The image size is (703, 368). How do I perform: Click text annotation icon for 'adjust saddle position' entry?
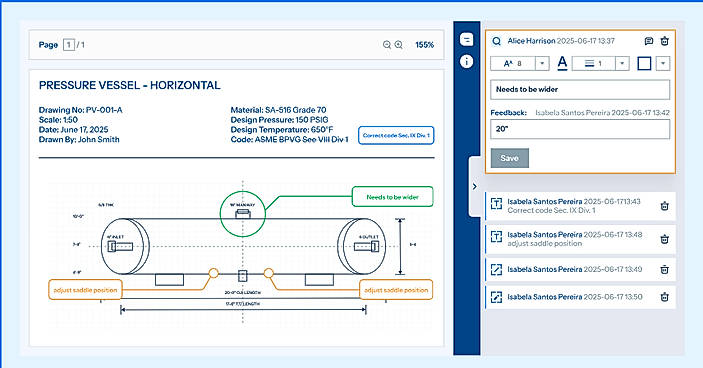pos(496,236)
